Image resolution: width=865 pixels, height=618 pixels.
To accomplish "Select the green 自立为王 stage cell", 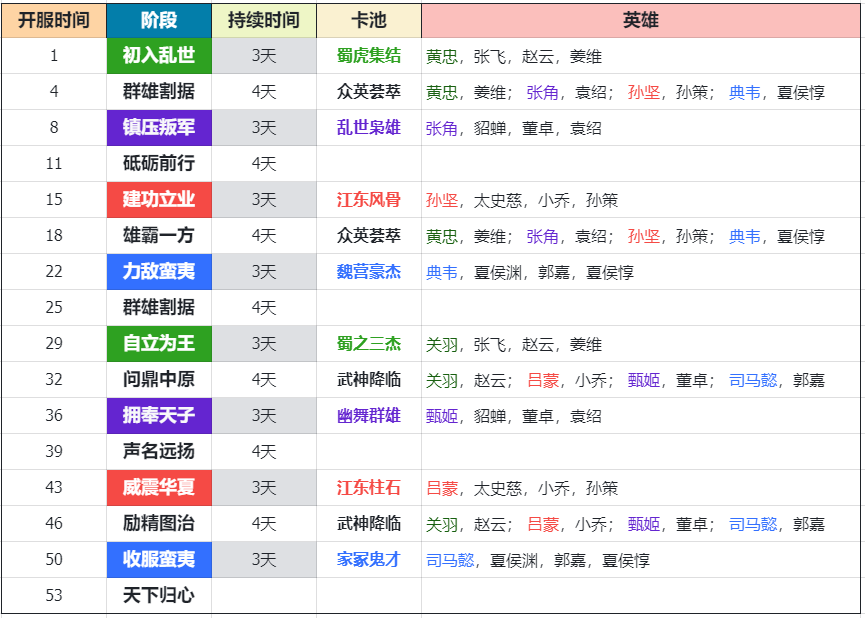I will 159,344.
